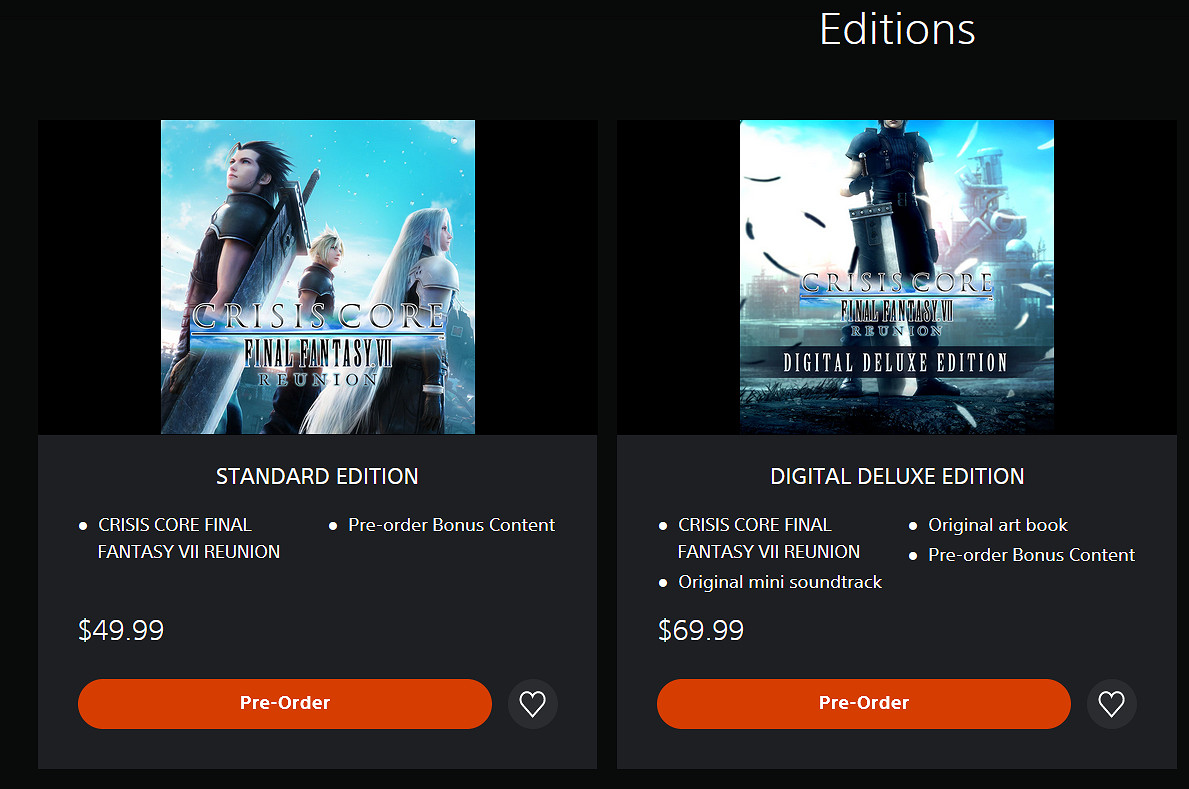Click Deluxe Edition's CRISIS CORE FINAL FANTASY item
Viewport: 1189px width, 789px height.
point(768,538)
